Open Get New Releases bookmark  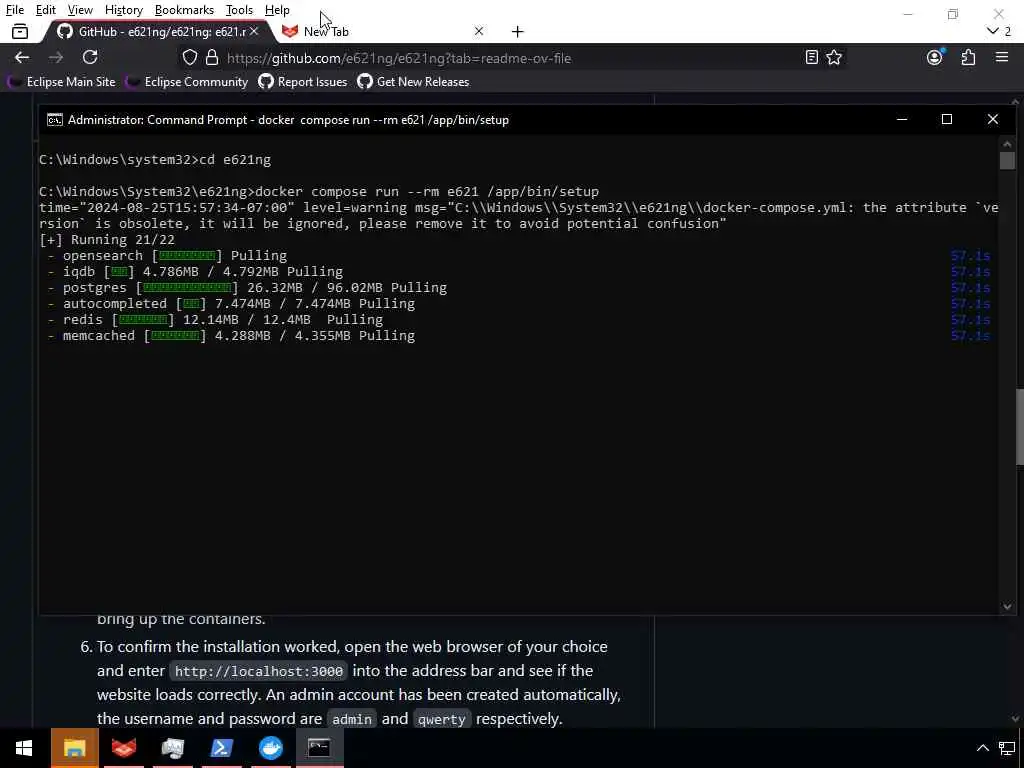point(413,82)
